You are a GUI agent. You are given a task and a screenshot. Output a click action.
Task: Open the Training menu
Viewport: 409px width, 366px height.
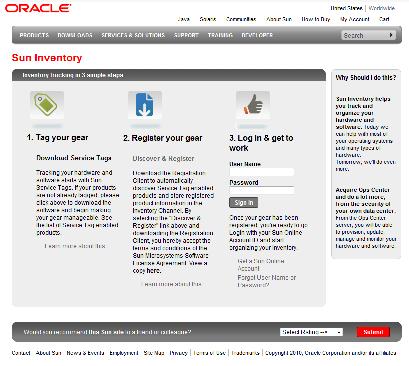[x=220, y=35]
